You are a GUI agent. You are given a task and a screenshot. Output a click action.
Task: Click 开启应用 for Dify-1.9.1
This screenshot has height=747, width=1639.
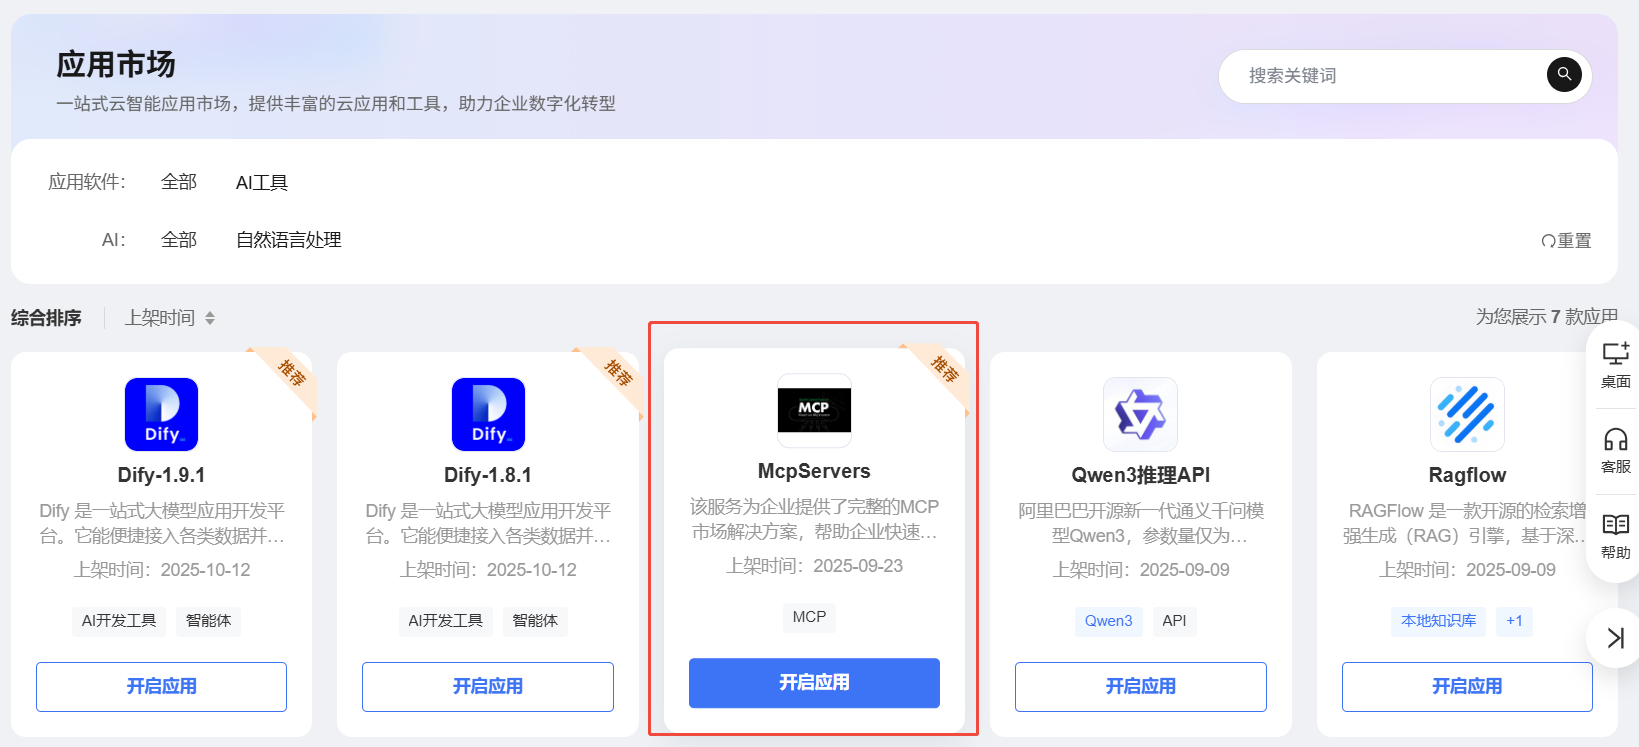coord(161,687)
